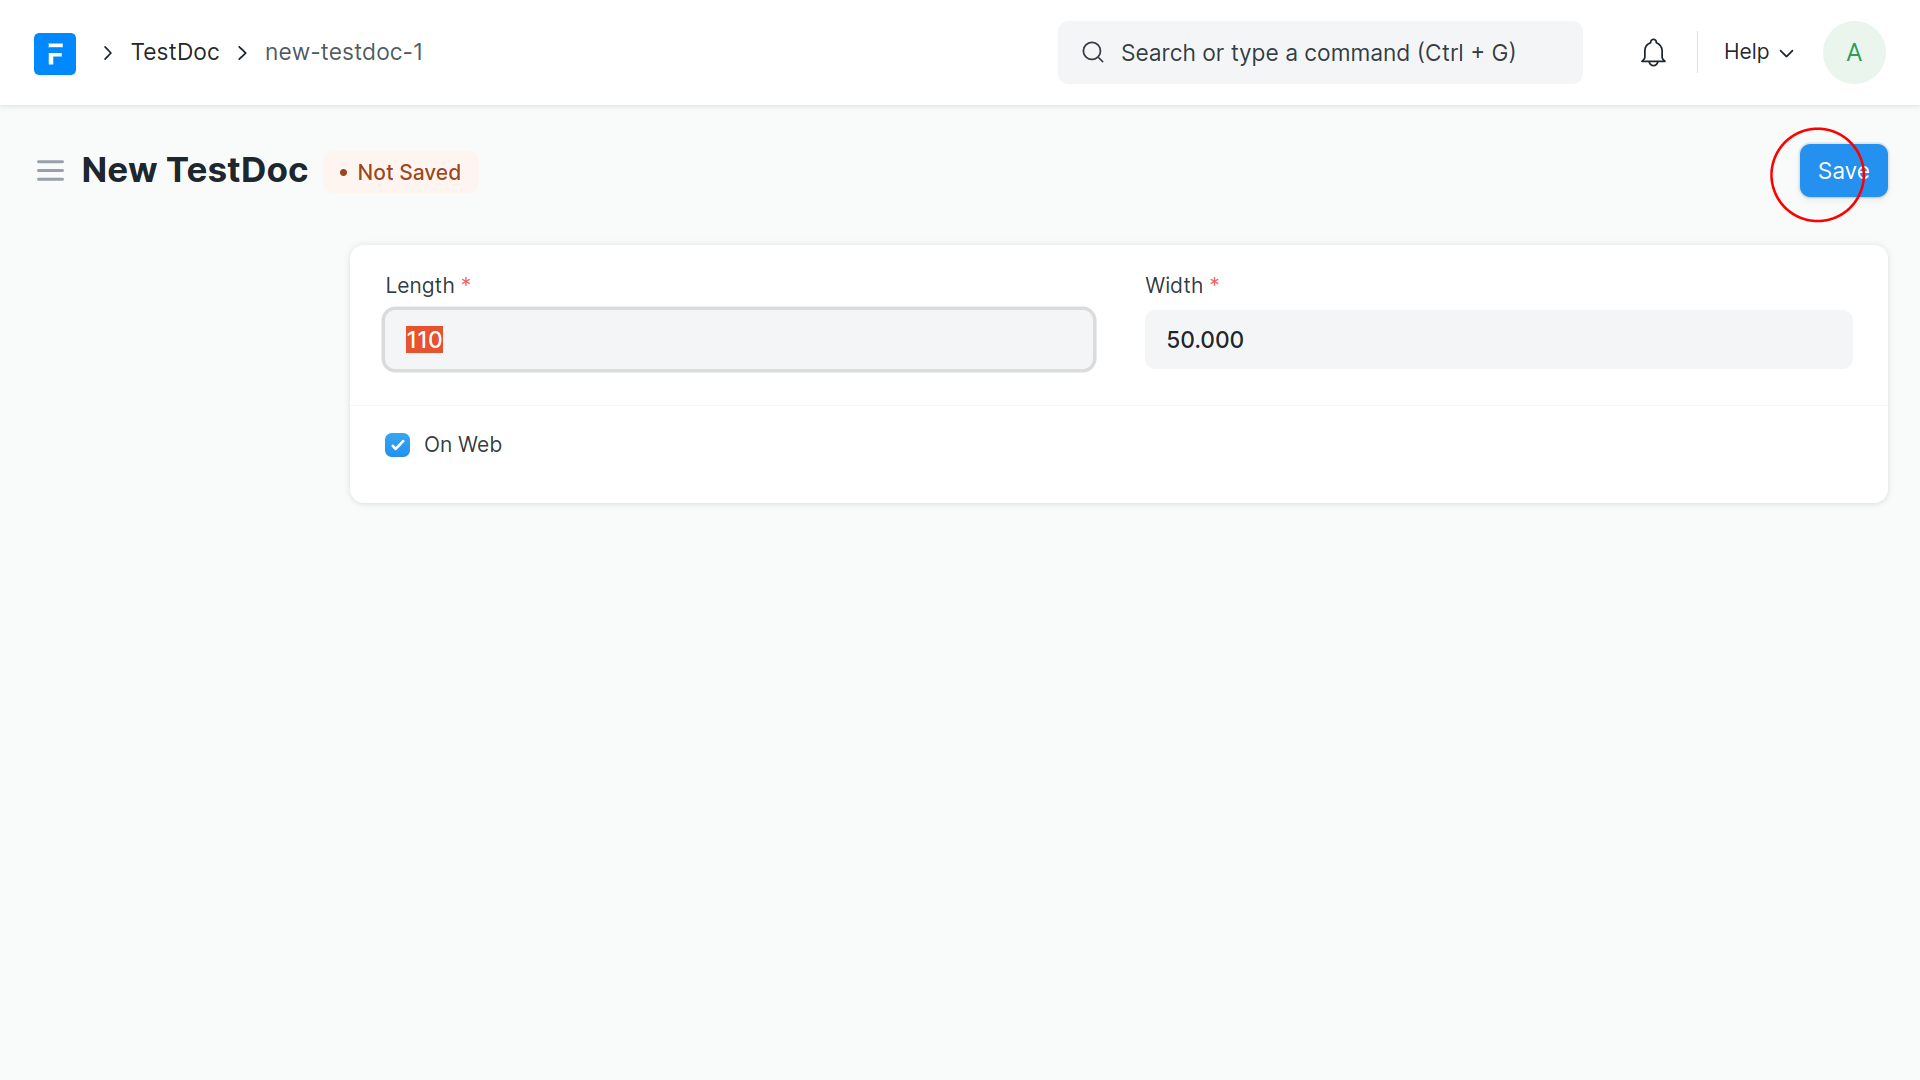Click the Width field label

coord(1173,286)
